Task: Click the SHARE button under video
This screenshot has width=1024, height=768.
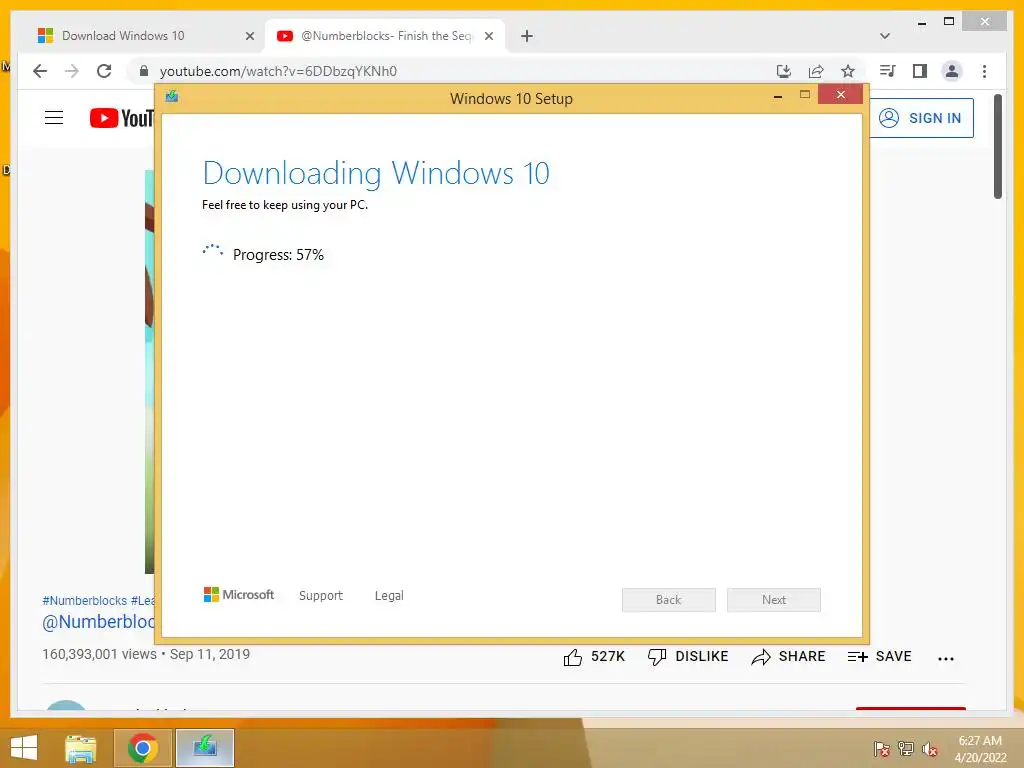Action: tap(788, 657)
